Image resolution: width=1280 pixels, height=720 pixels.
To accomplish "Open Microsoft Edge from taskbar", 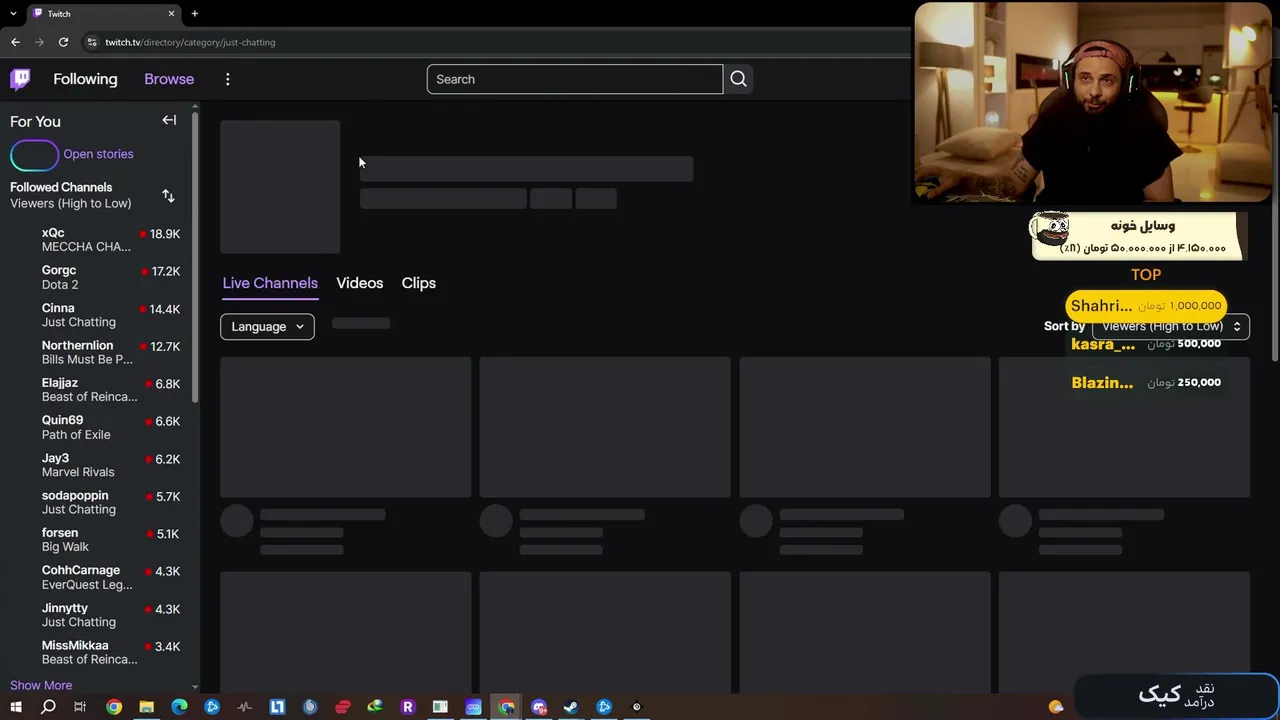I will 179,707.
